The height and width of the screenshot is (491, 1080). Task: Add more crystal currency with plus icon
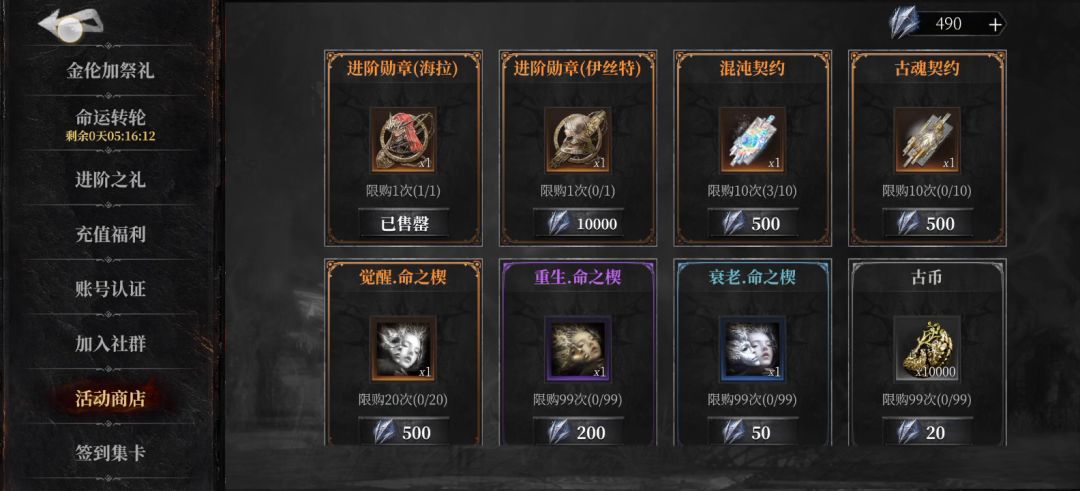coord(995,25)
